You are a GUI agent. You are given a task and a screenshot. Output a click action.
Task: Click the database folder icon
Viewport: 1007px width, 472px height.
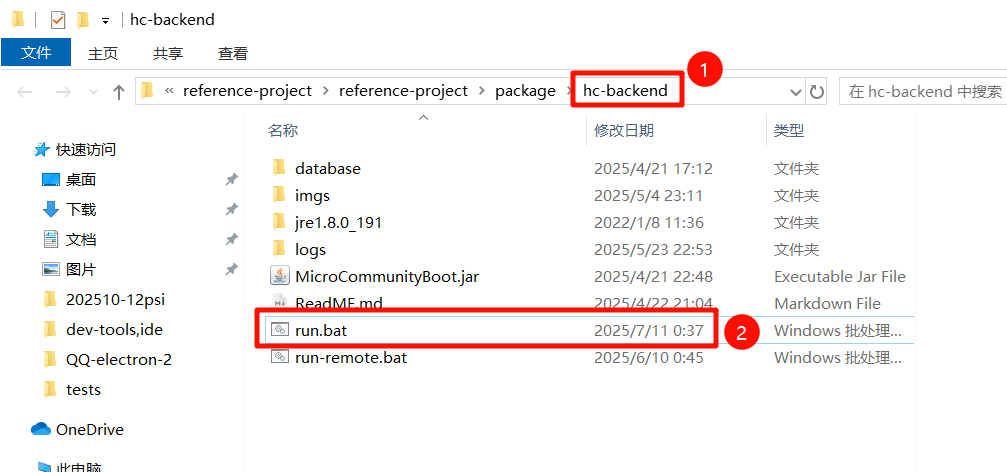[x=279, y=169]
